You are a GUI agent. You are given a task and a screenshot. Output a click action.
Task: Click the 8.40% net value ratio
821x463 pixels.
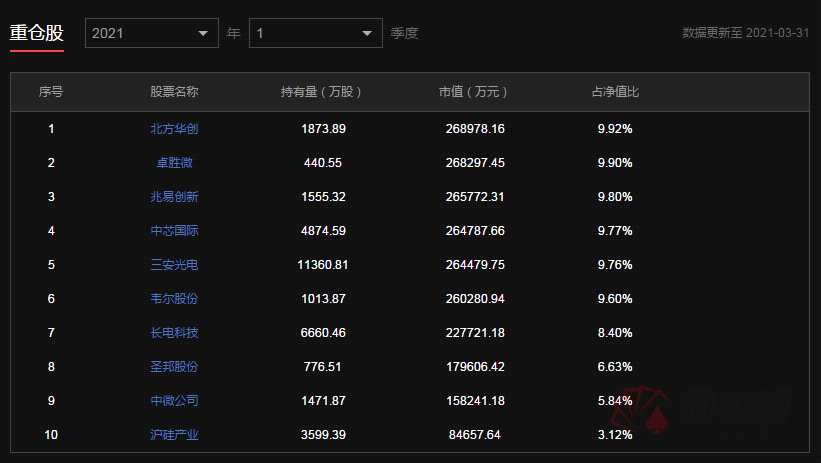[x=615, y=333]
